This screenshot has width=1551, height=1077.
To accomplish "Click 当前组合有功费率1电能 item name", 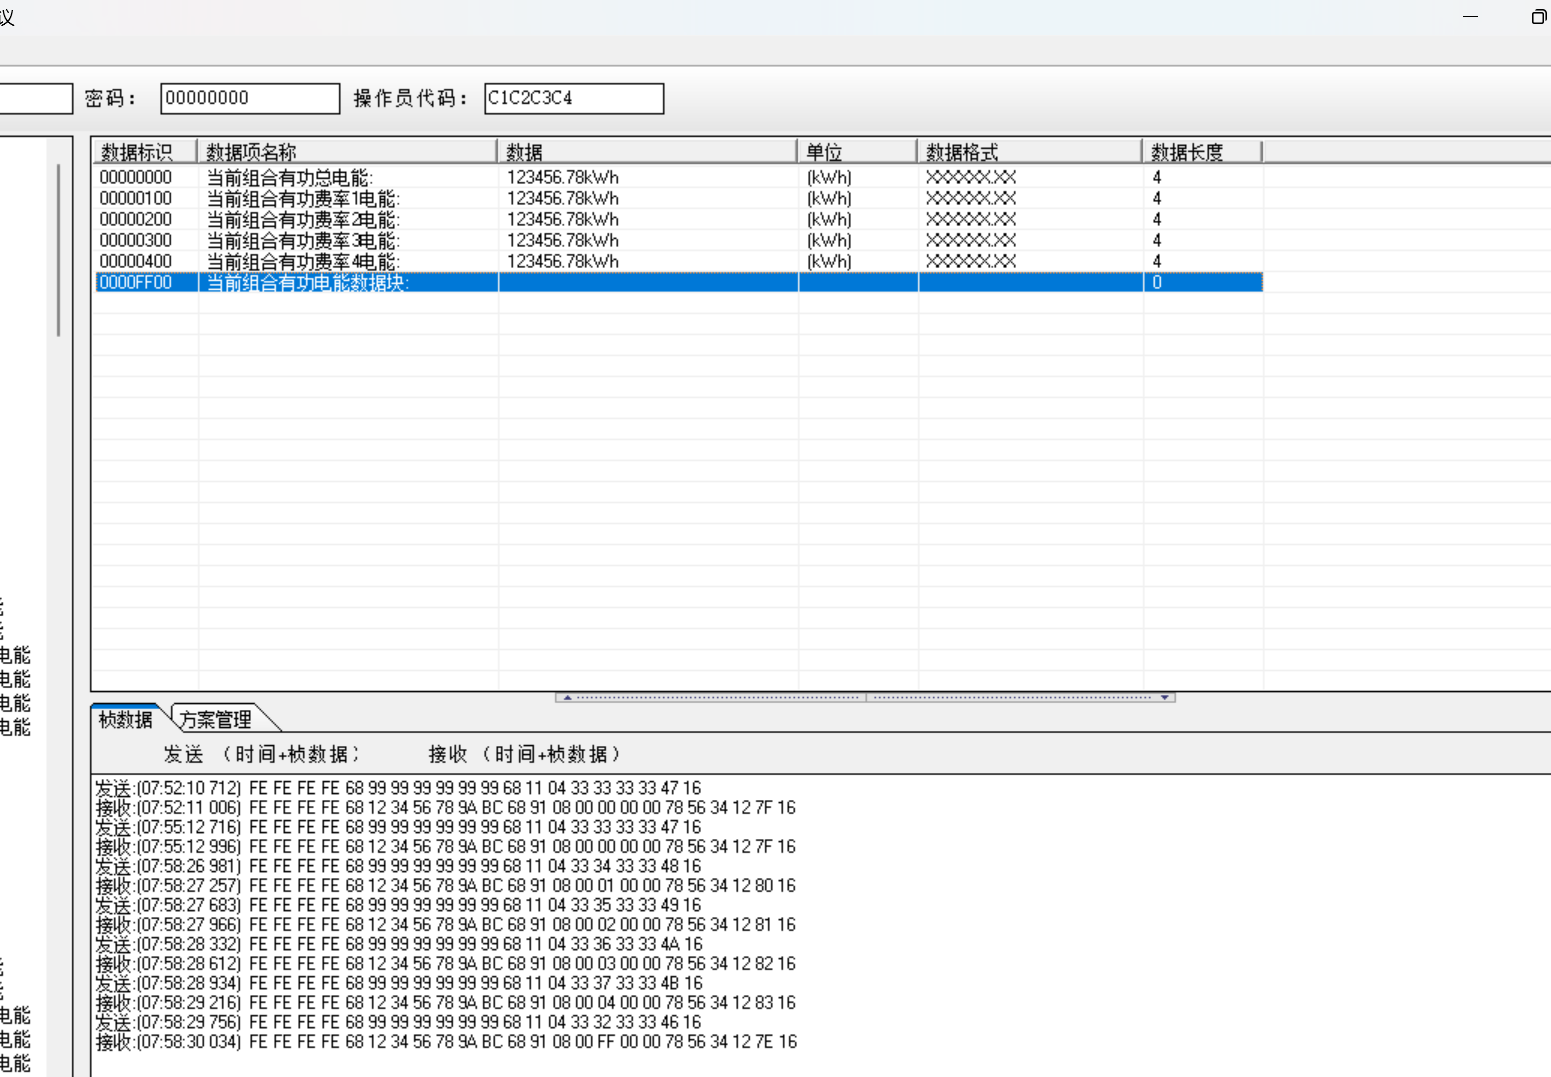I will 303,198.
